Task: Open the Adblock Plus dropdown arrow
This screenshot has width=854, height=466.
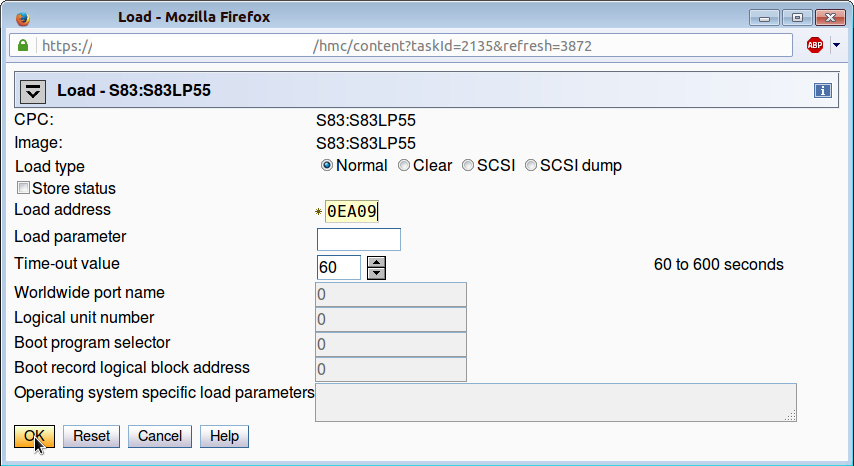Action: click(x=836, y=46)
